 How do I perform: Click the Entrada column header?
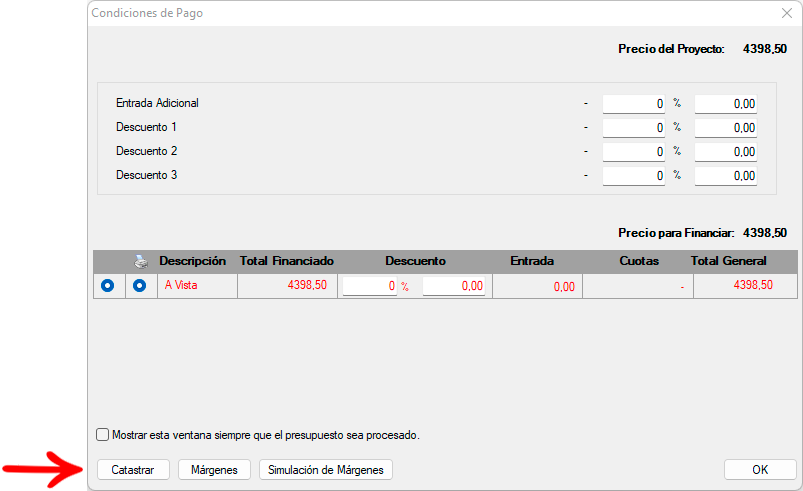pos(532,261)
